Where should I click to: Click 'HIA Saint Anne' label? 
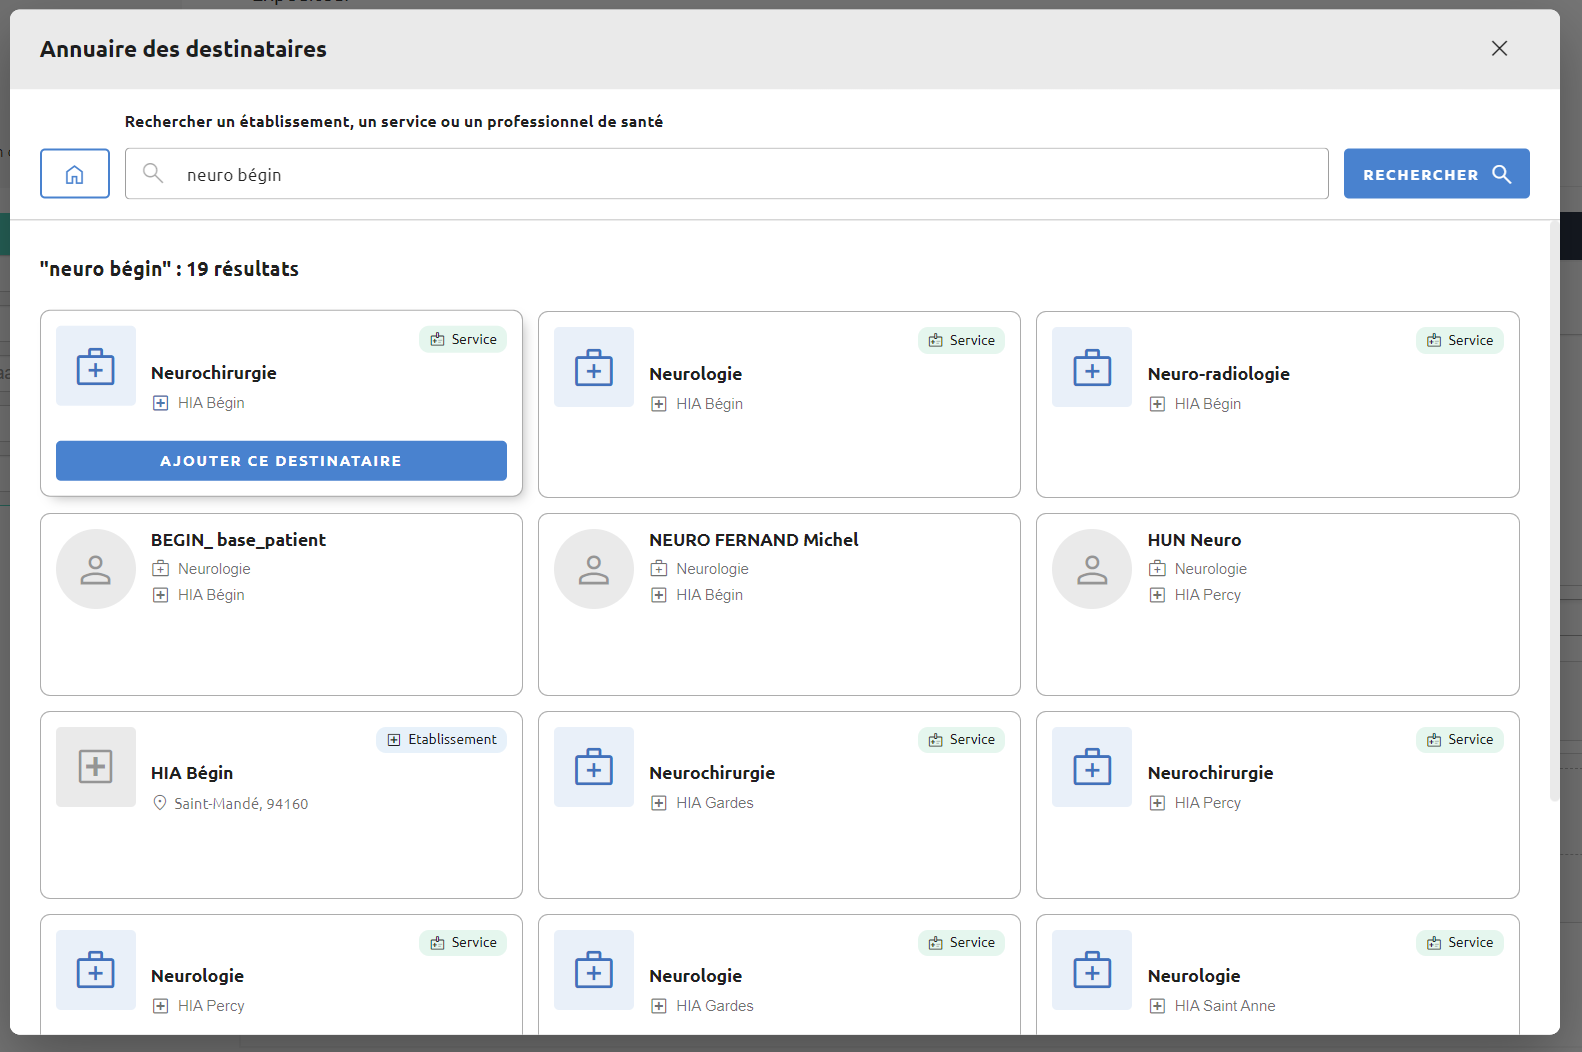(1225, 1006)
